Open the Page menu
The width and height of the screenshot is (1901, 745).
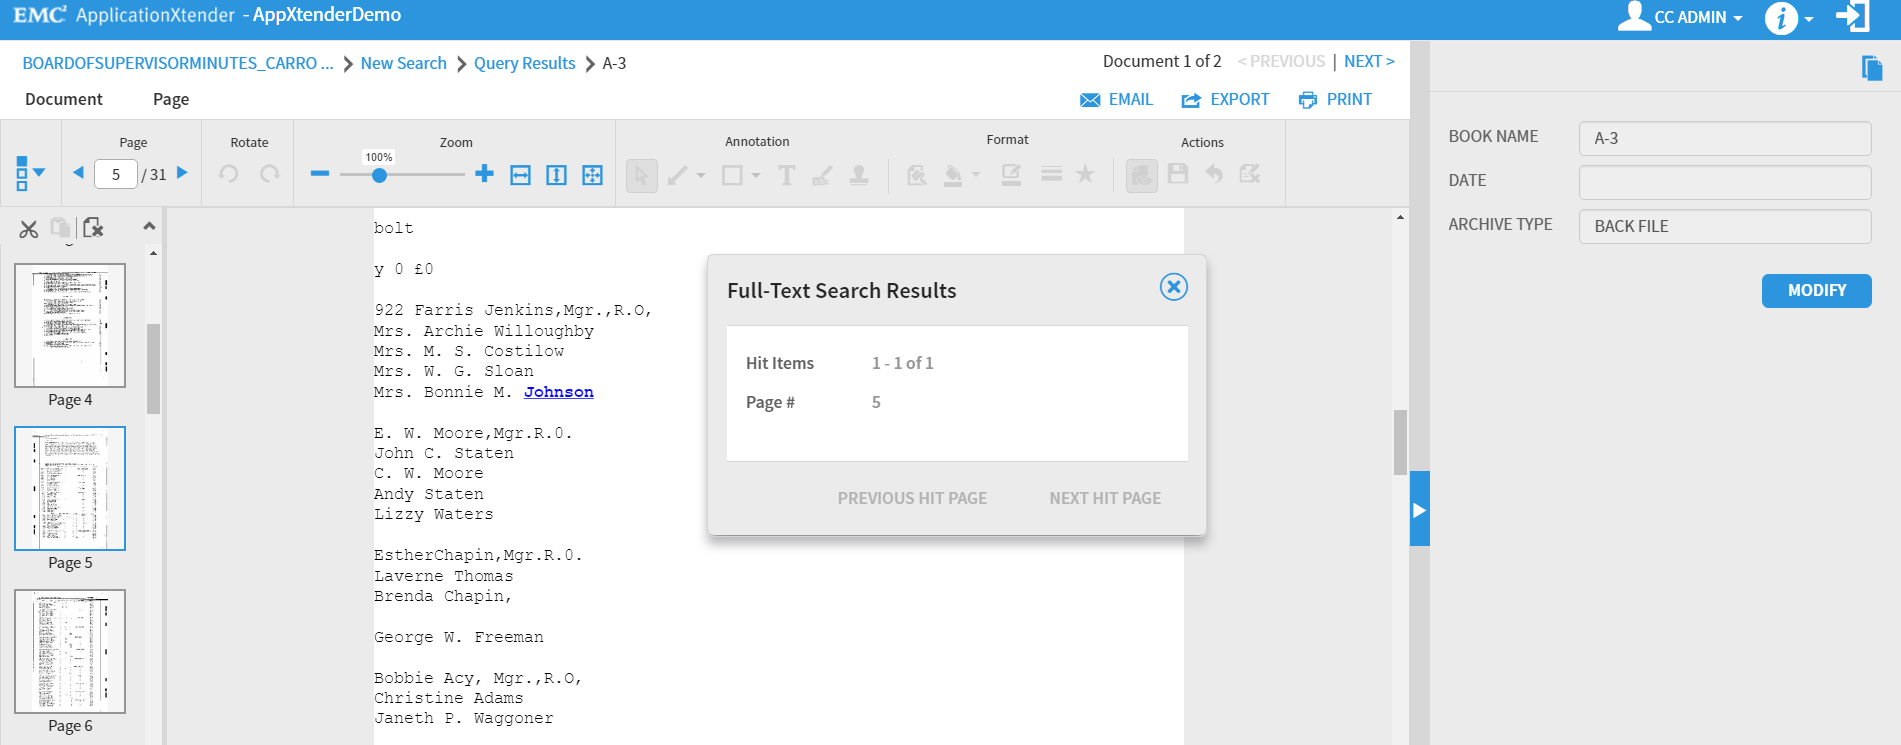coord(171,99)
